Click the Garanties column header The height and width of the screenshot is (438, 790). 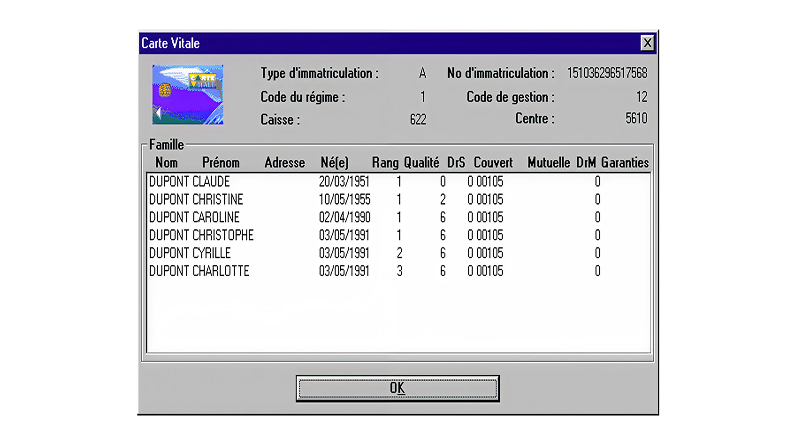(625, 162)
